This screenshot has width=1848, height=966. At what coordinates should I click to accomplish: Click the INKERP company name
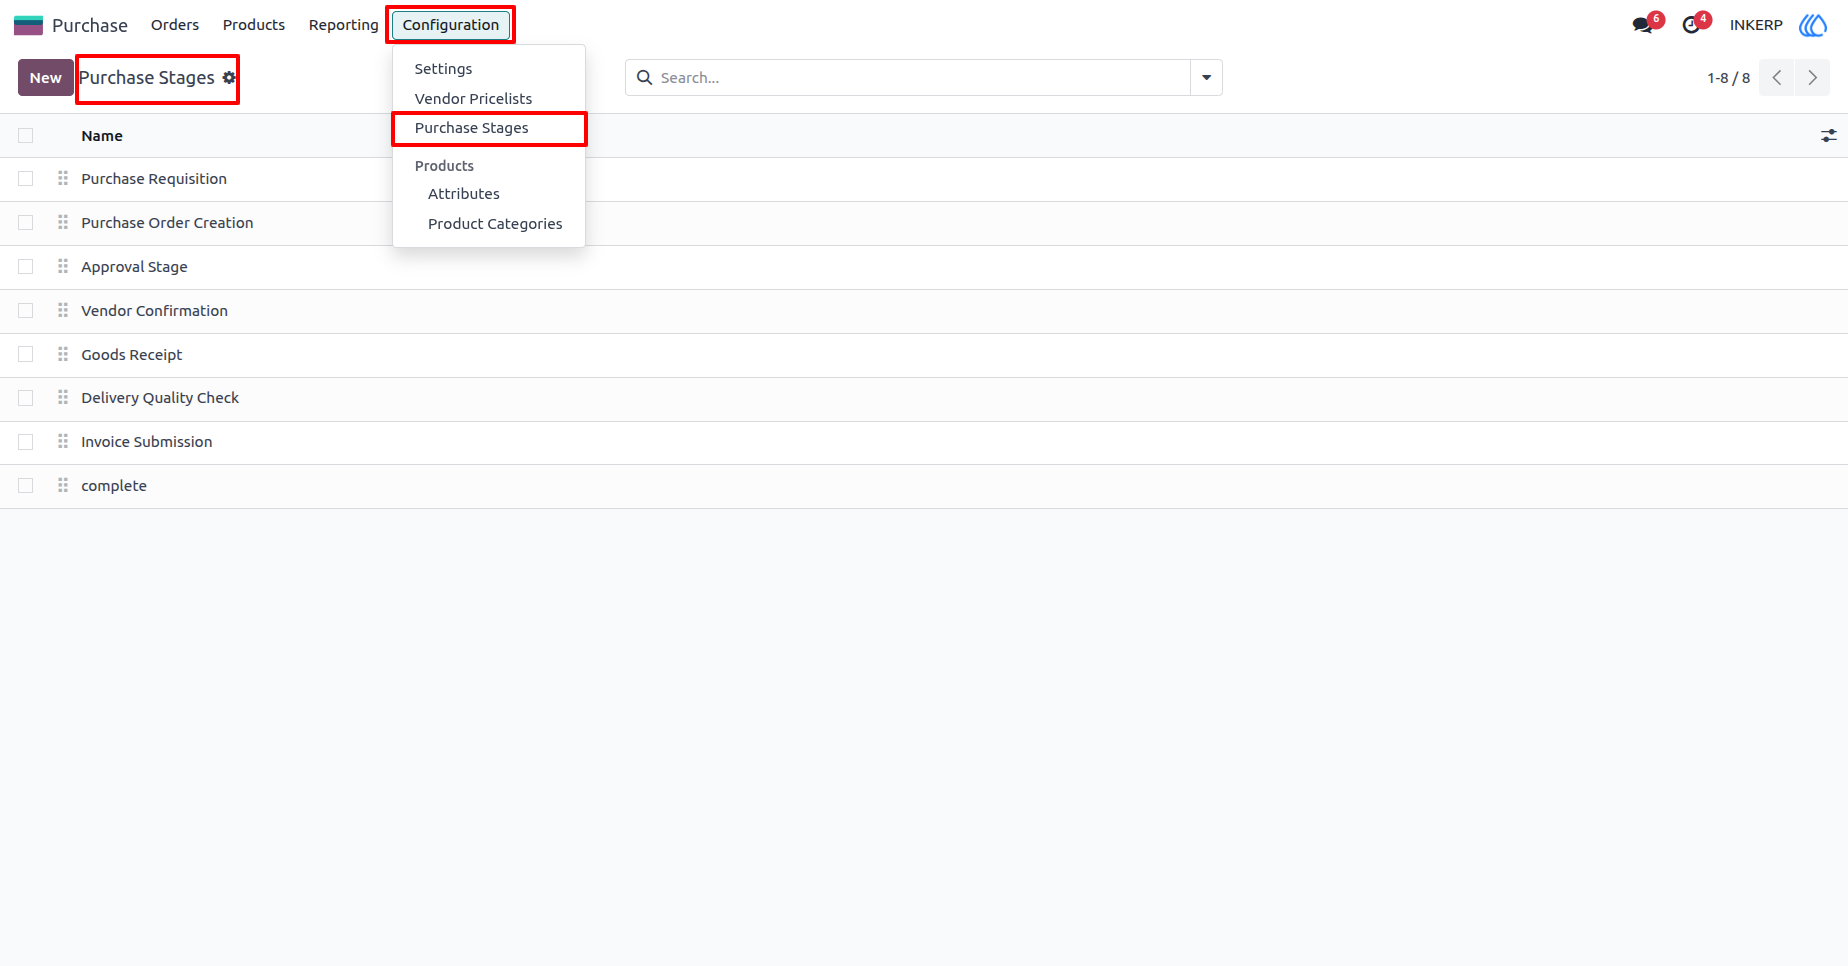pos(1756,25)
